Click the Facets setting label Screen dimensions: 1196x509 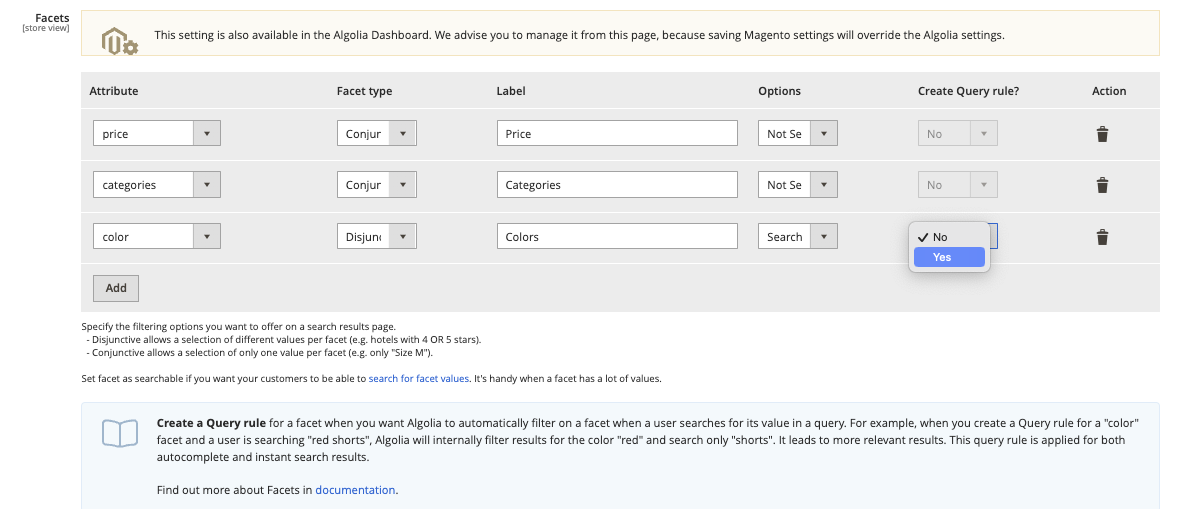(52, 18)
